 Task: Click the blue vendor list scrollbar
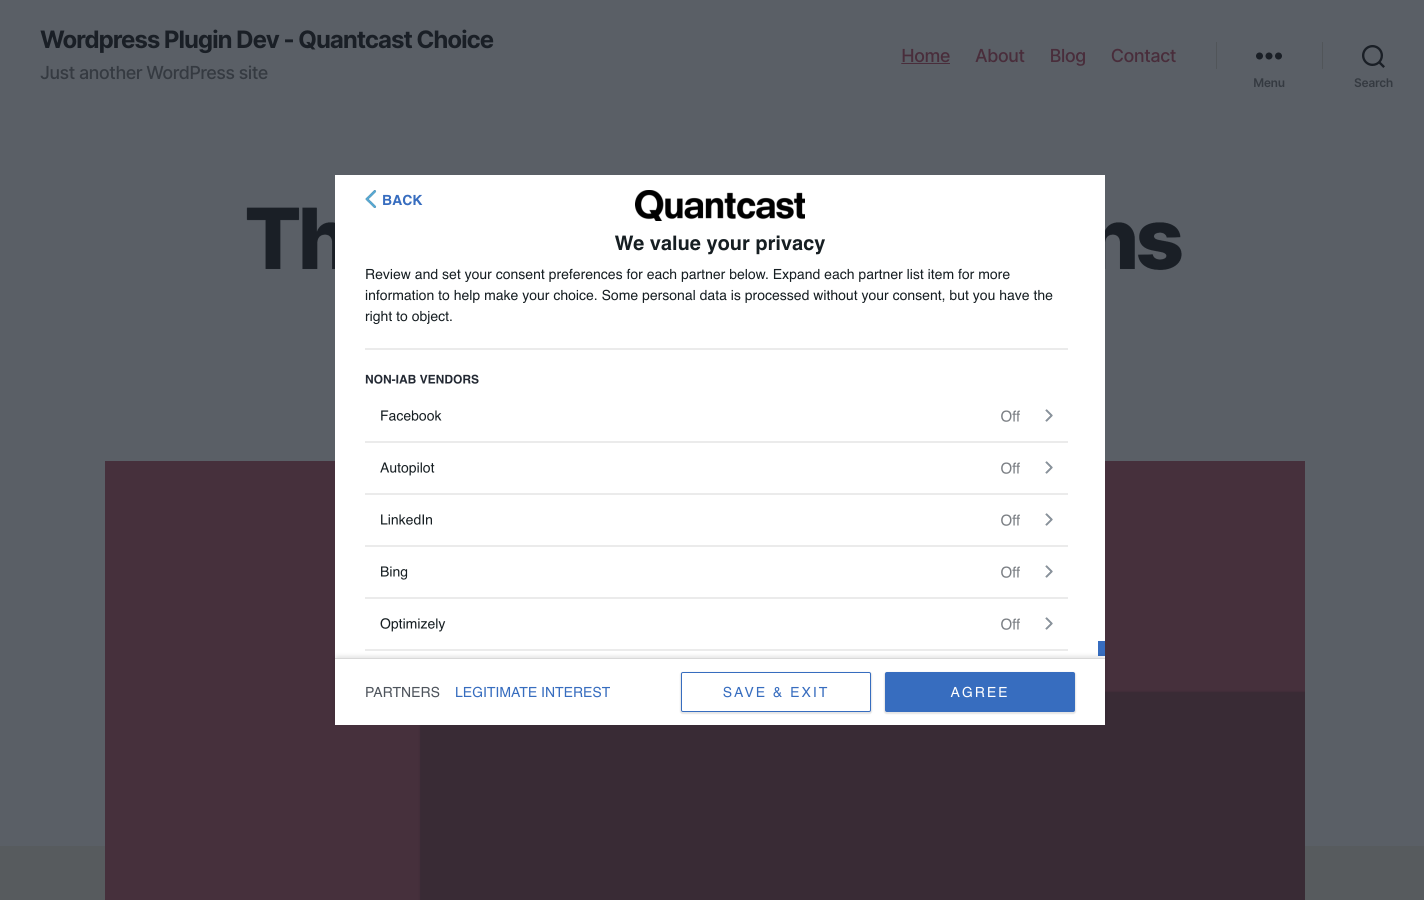point(1101,648)
